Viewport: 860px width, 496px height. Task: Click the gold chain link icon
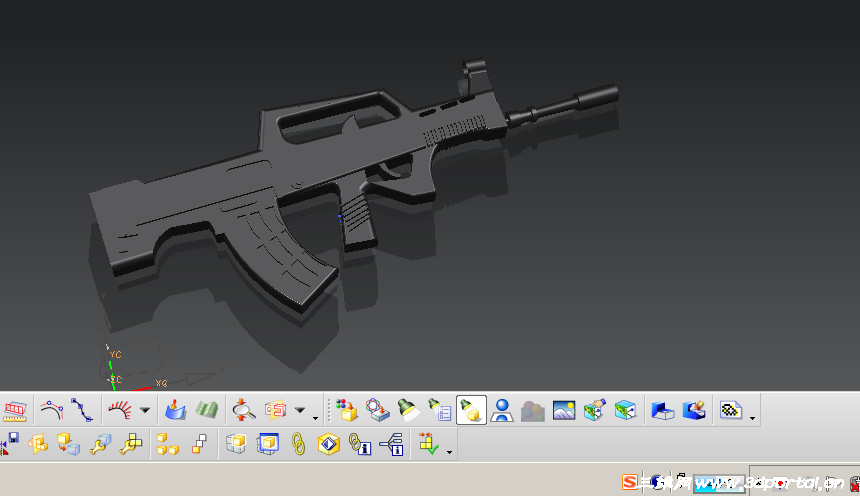298,444
